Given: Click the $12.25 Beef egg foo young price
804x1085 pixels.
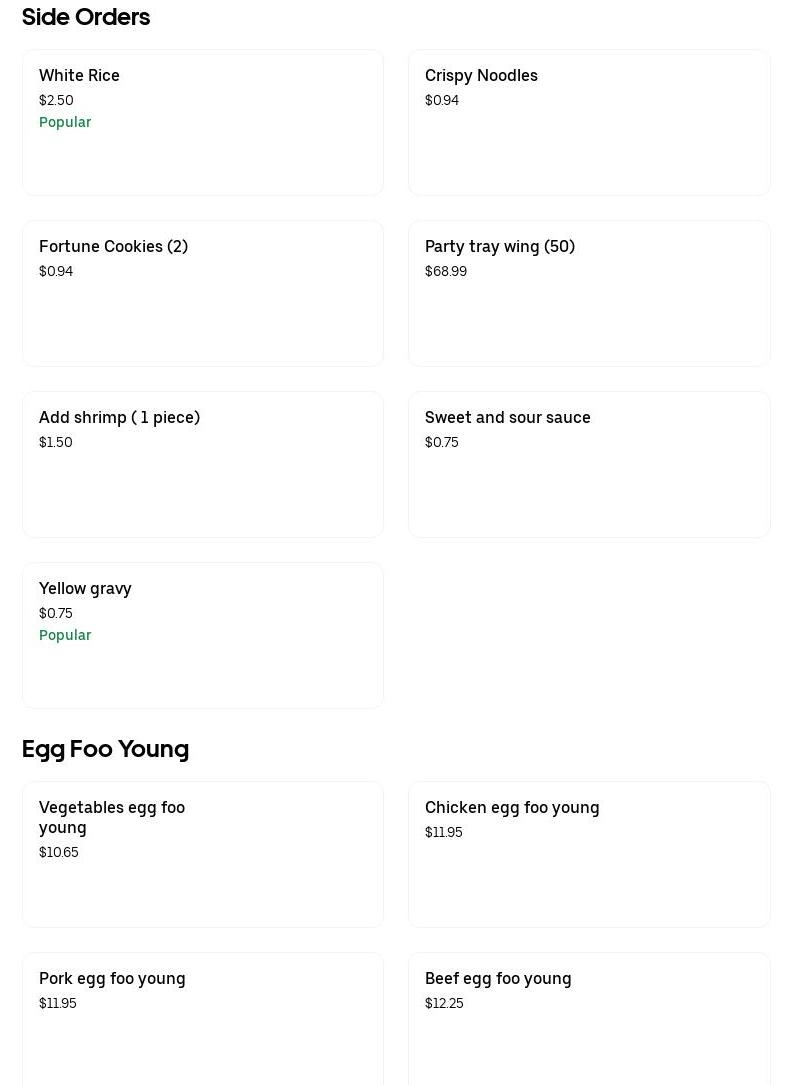Looking at the screenshot, I should (444, 1003).
